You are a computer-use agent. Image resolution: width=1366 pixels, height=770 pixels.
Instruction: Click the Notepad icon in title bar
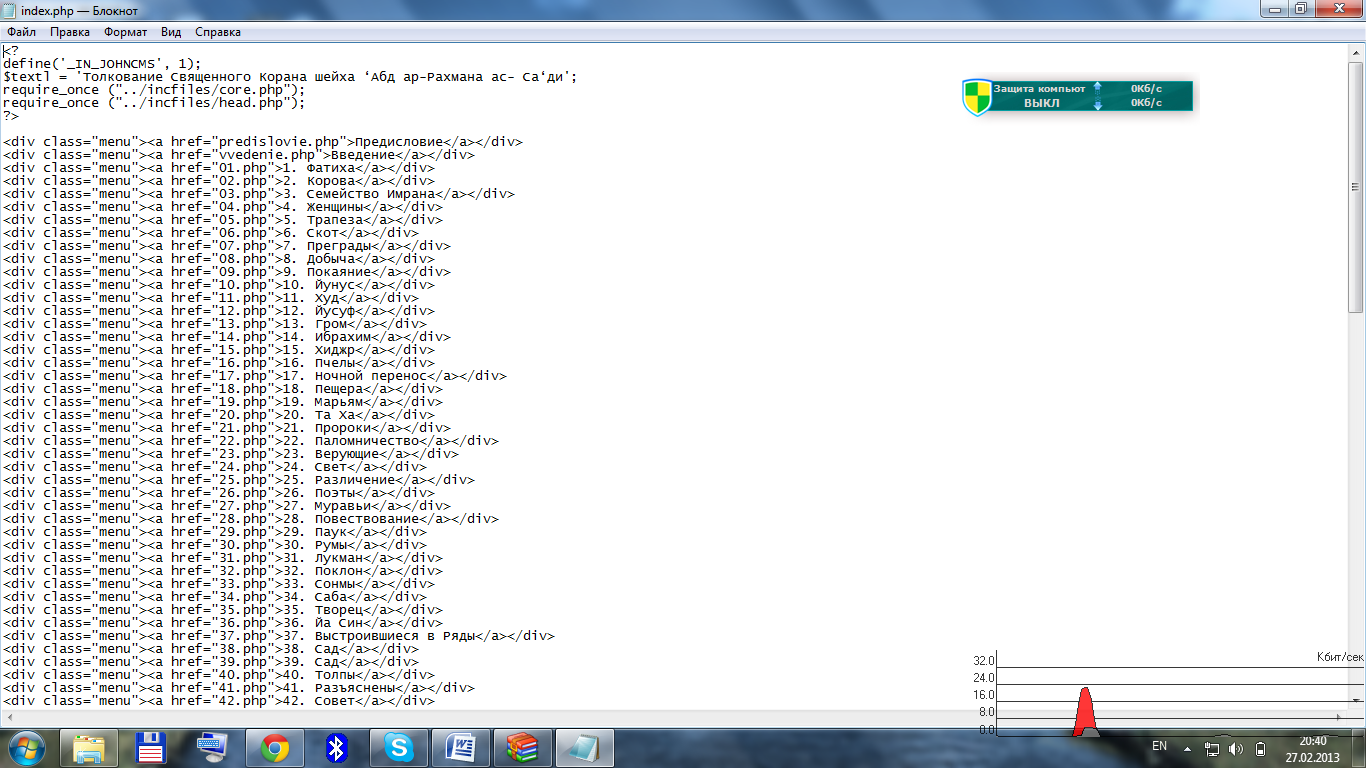pyautogui.click(x=10, y=10)
